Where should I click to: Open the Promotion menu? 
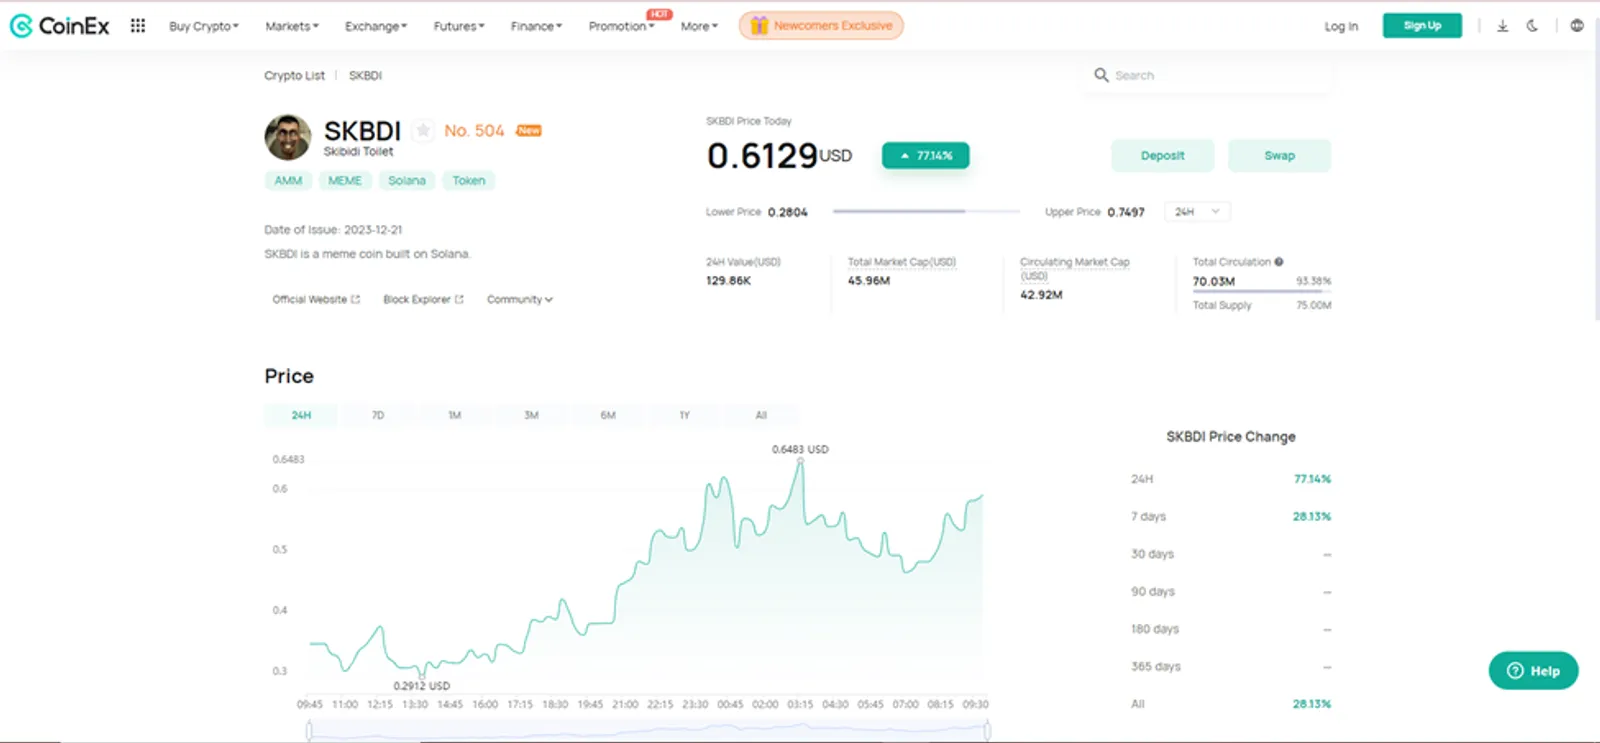click(x=621, y=26)
